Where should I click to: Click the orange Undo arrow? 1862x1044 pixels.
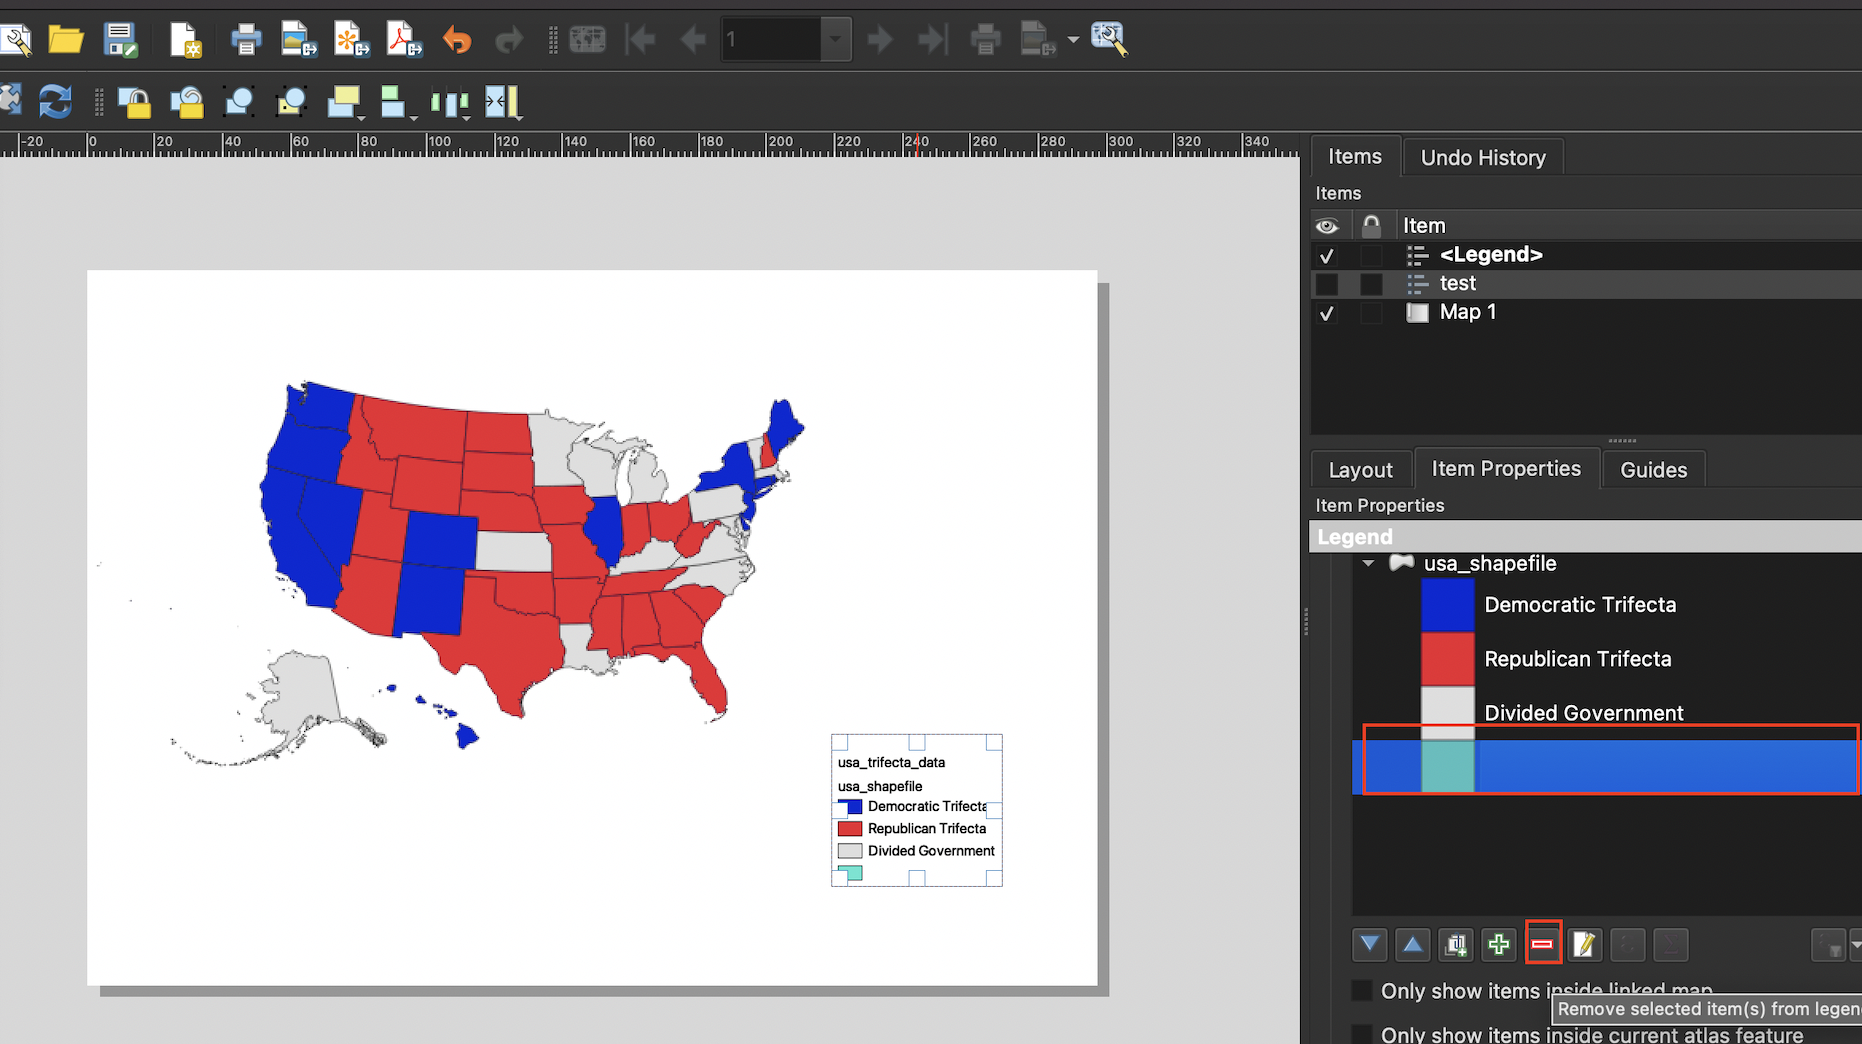coord(457,40)
